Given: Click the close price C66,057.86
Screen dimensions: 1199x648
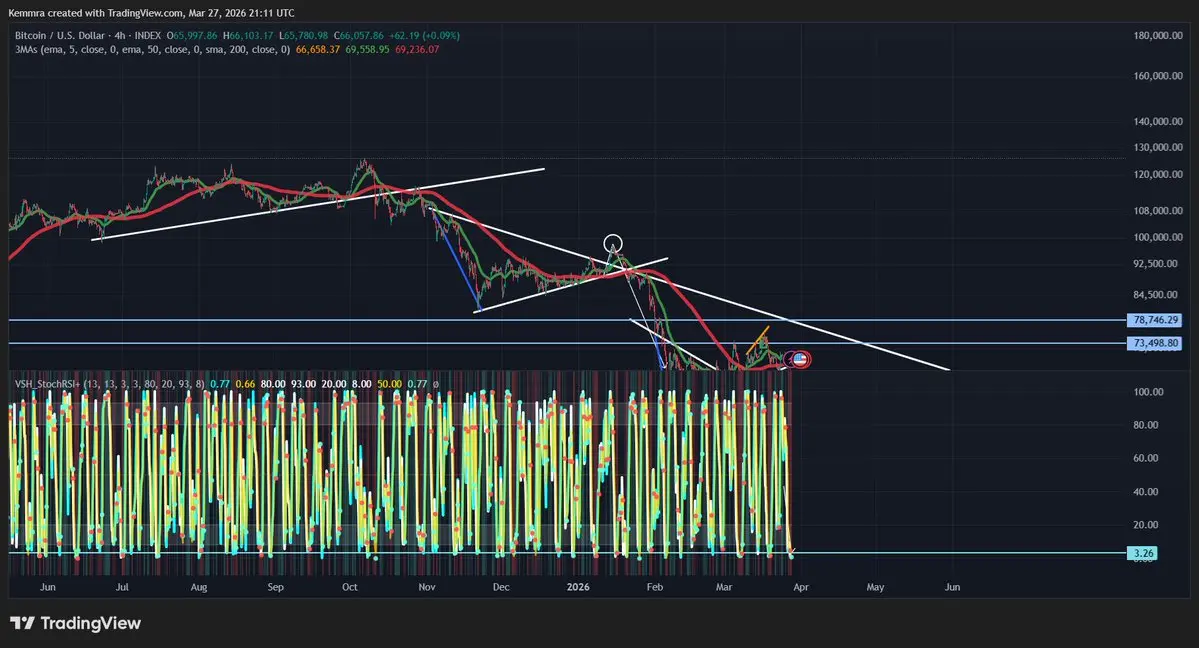Looking at the screenshot, I should [359, 35].
